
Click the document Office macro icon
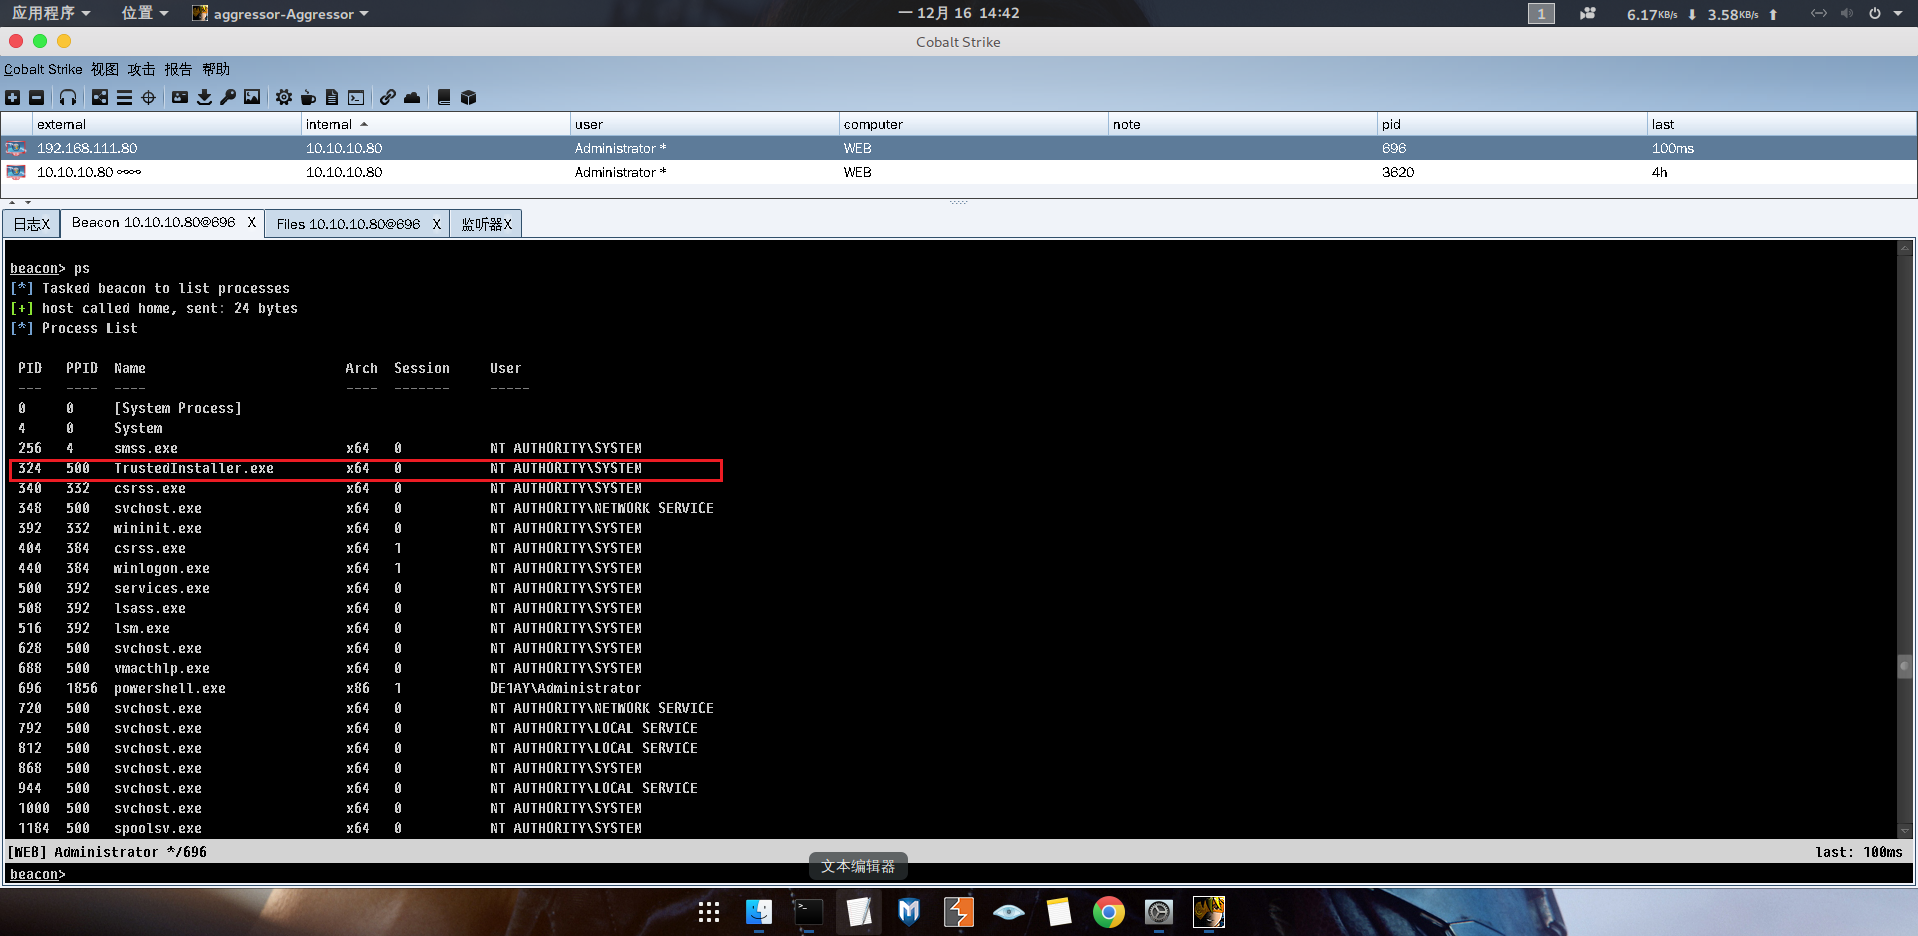coord(332,97)
